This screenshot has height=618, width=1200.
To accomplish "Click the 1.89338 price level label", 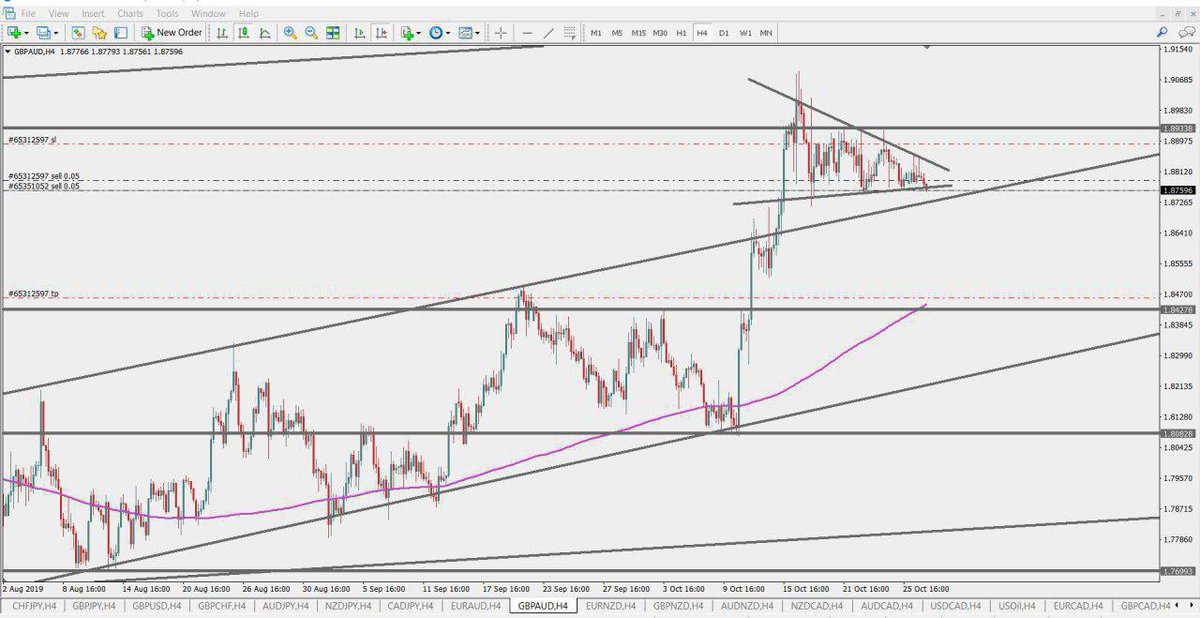I will tap(1176, 129).
